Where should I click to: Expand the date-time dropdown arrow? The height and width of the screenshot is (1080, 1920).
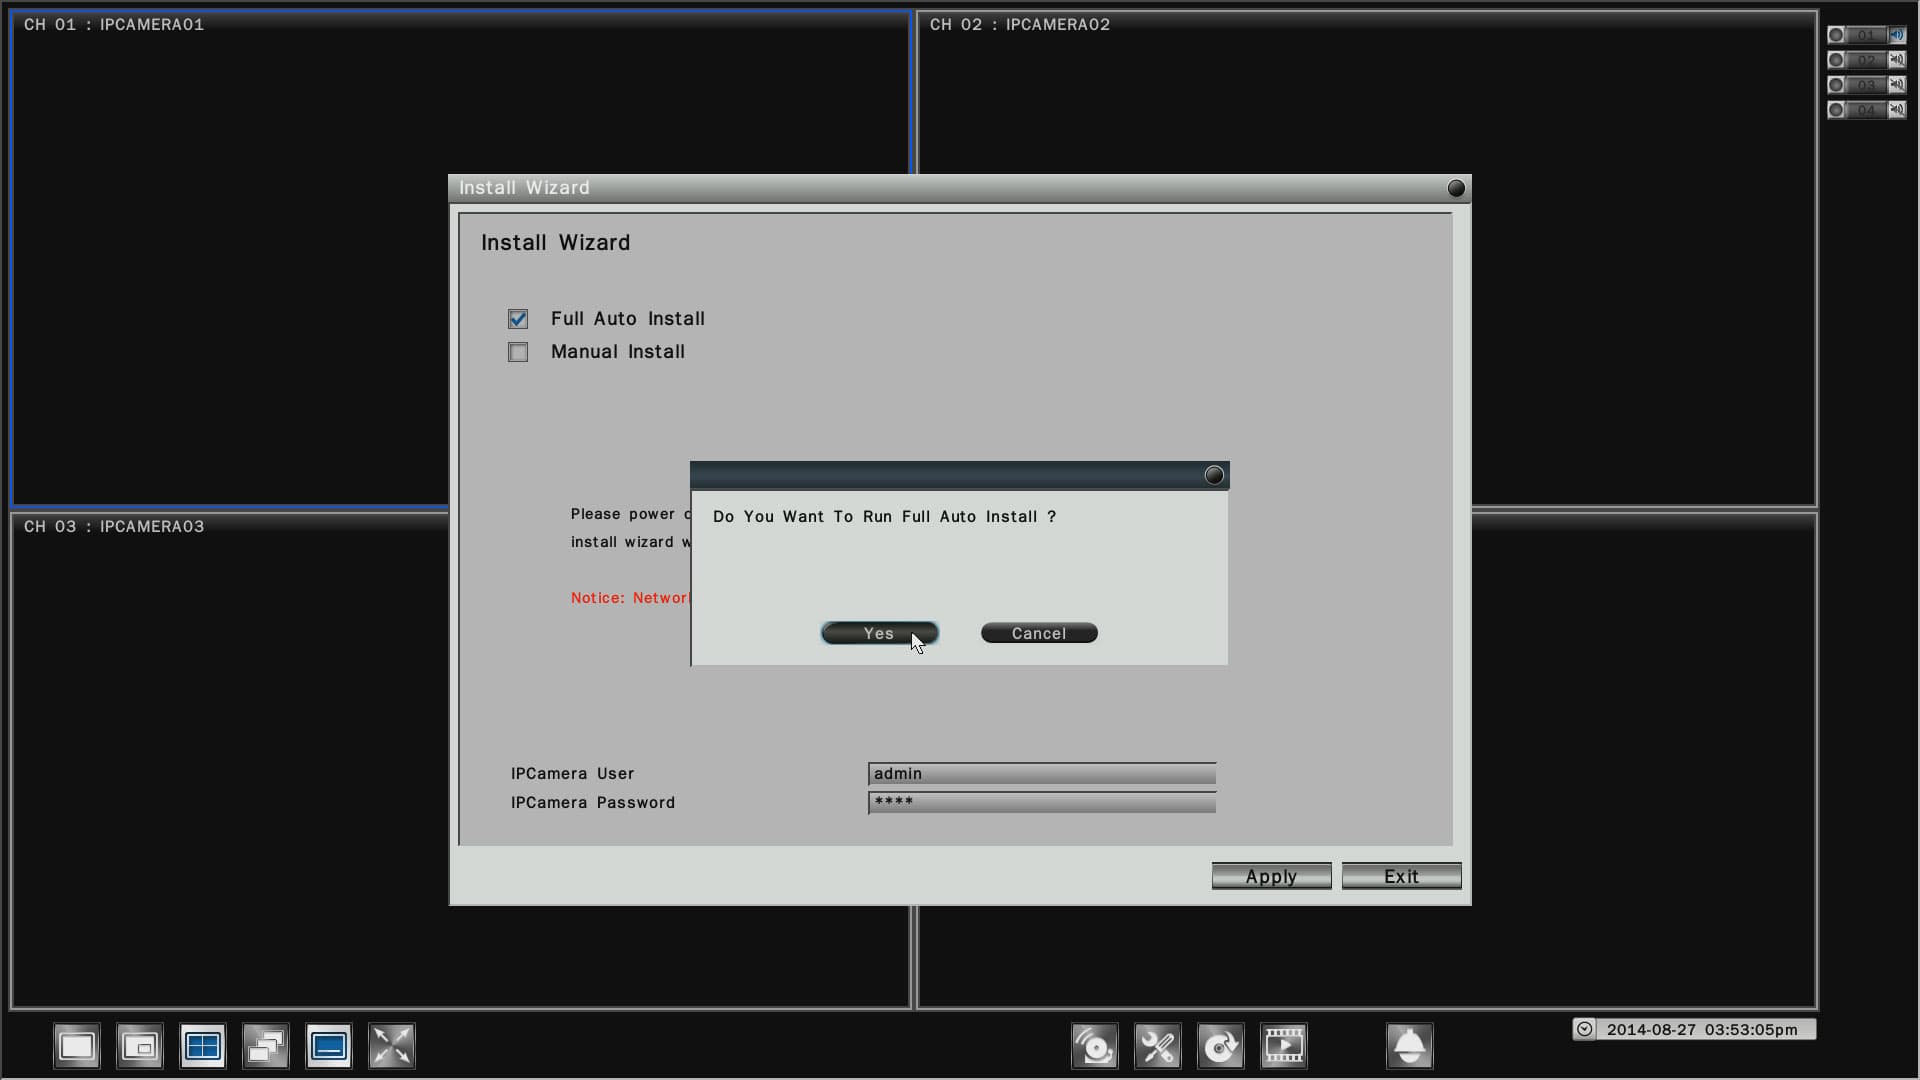(x=1585, y=1029)
